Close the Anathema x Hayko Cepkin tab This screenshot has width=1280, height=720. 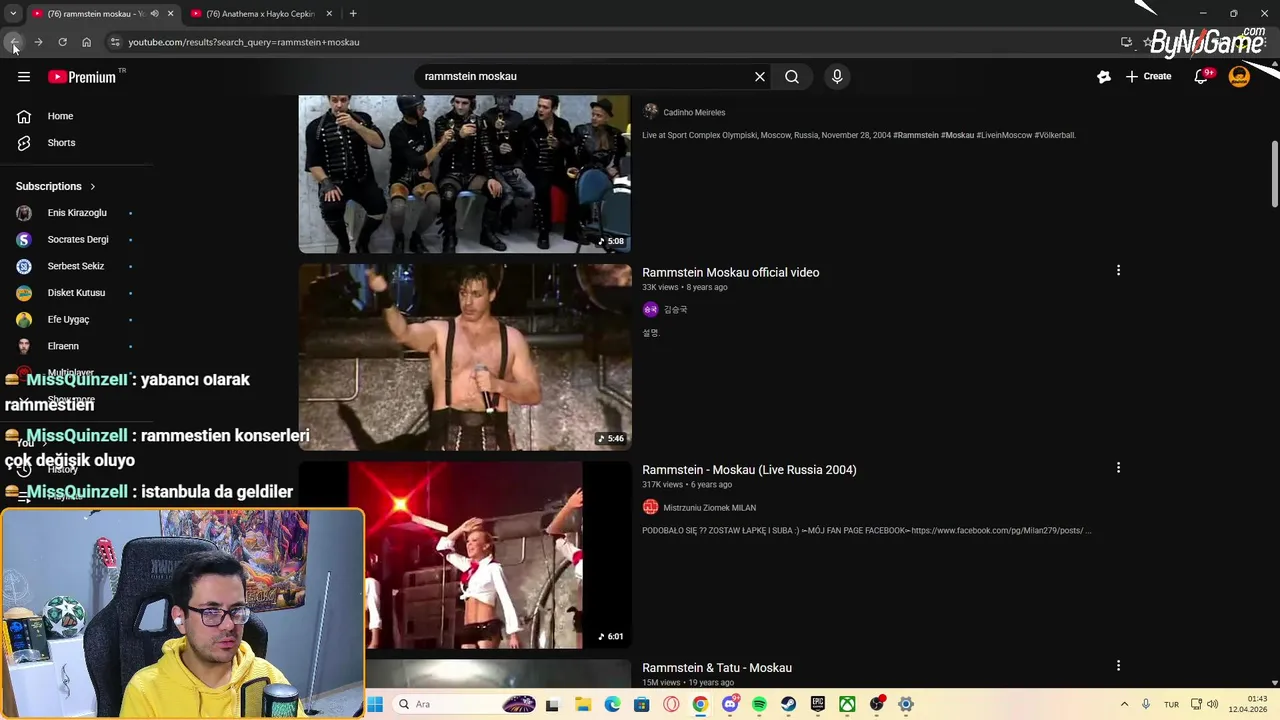329,14
